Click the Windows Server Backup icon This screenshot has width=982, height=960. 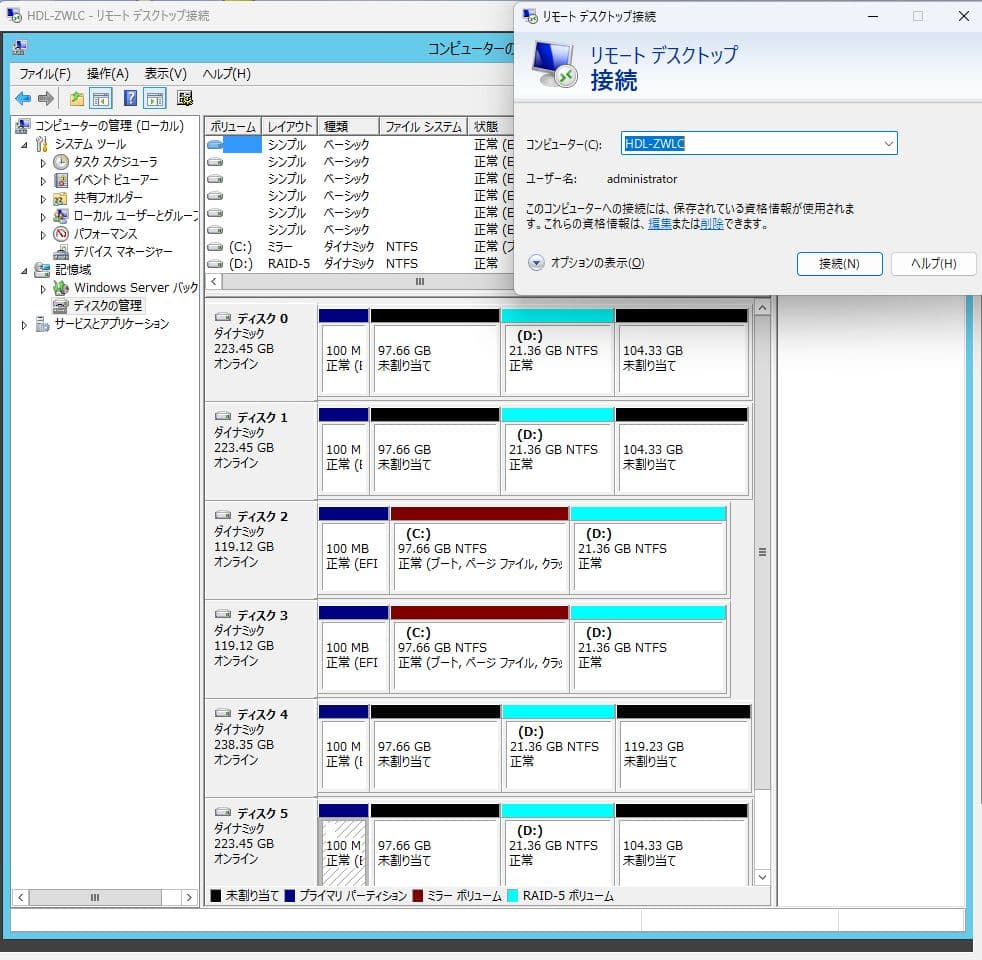(61, 288)
